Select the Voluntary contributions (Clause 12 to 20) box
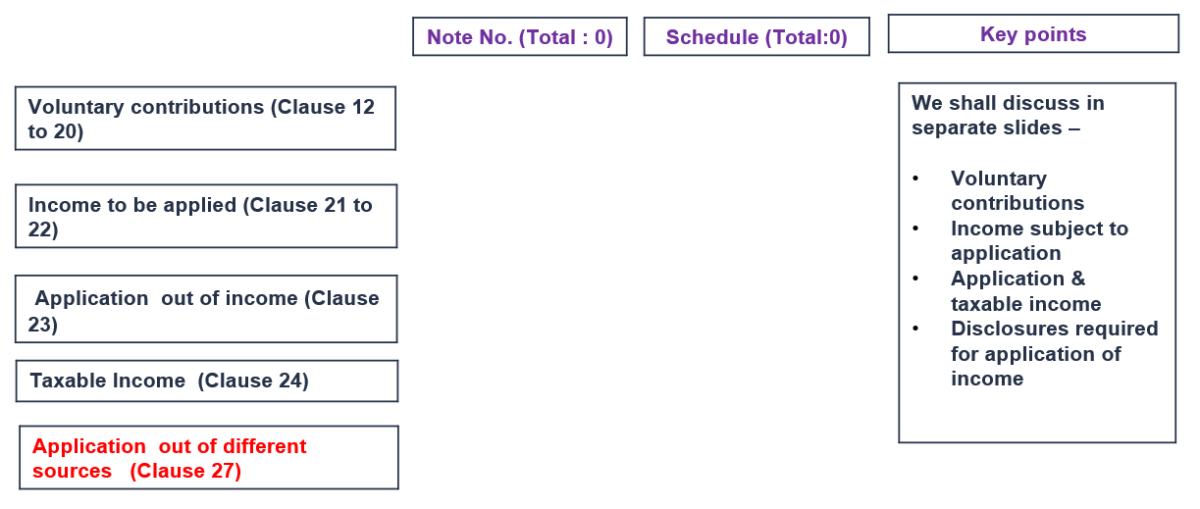The width and height of the screenshot is (1200, 509). [205, 119]
